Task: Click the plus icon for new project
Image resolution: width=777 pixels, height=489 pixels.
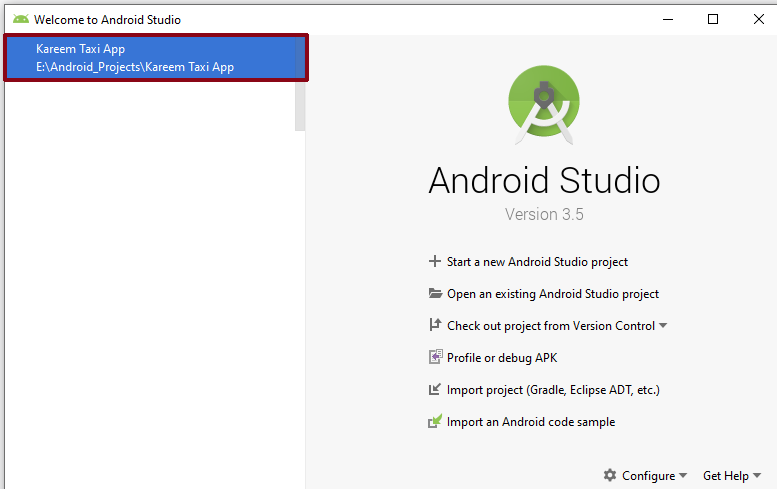Action: (x=434, y=262)
